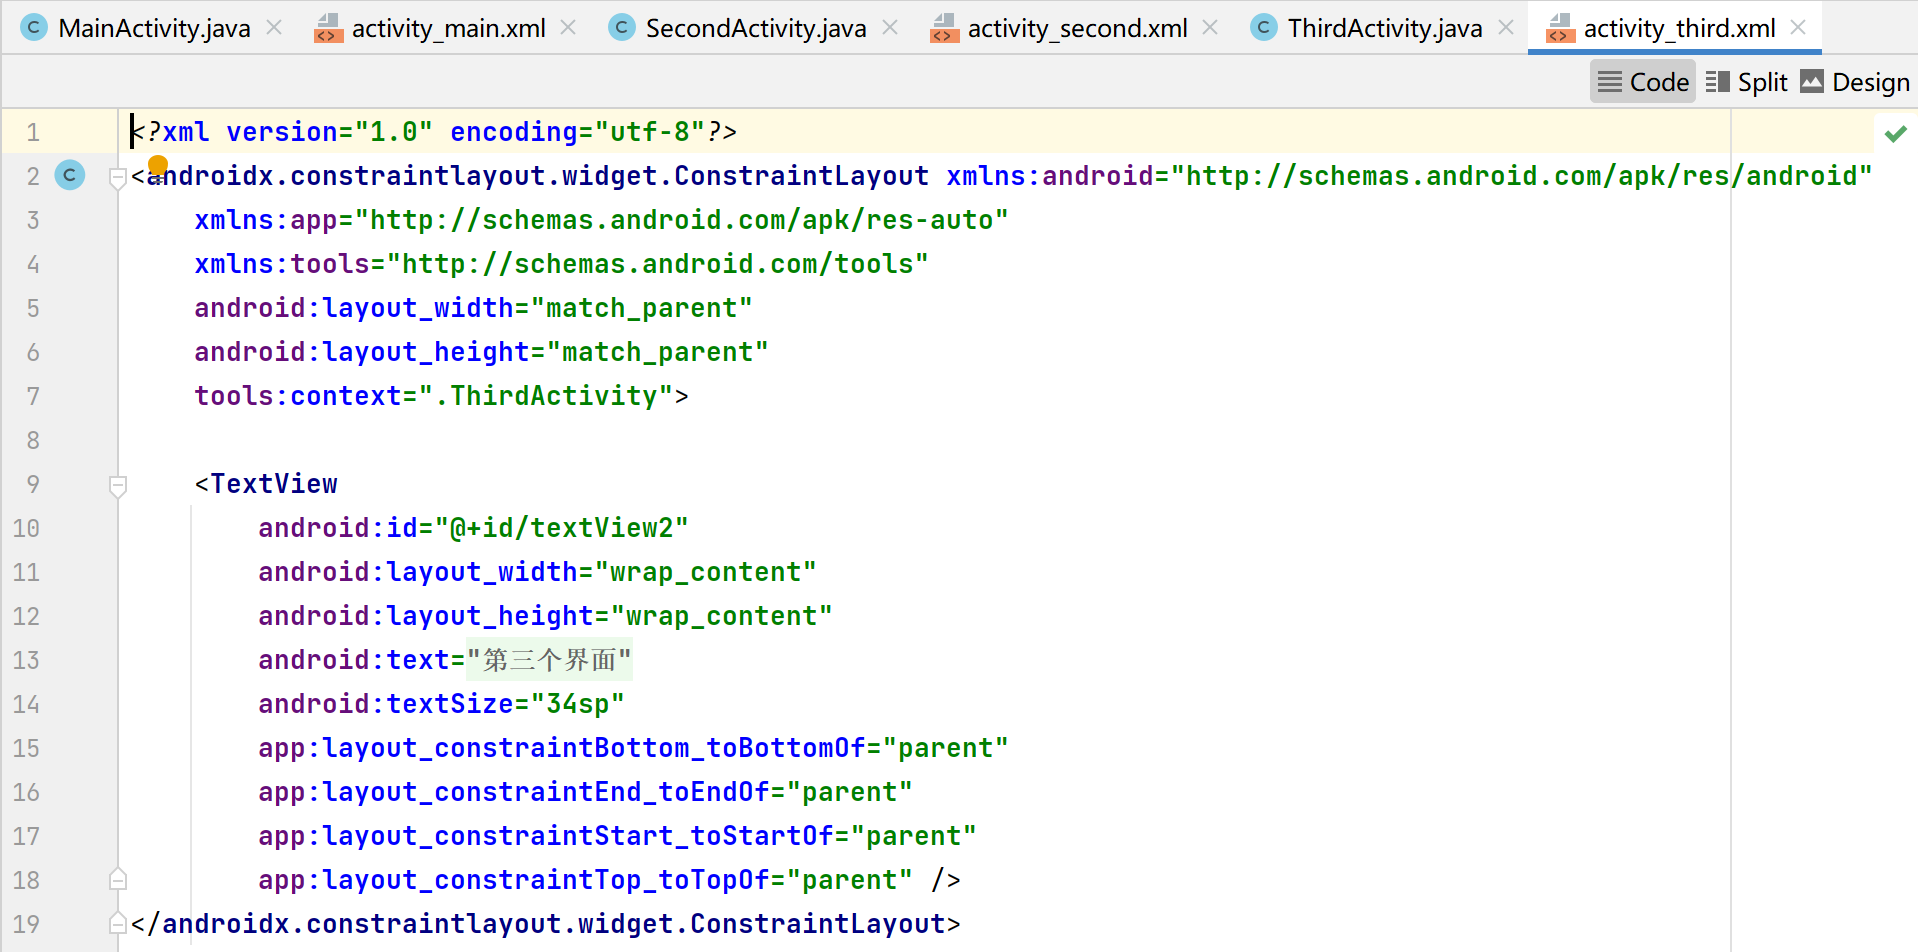Viewport: 1918px width, 952px height.
Task: Click the fold marker beside line 18
Action: 117,879
